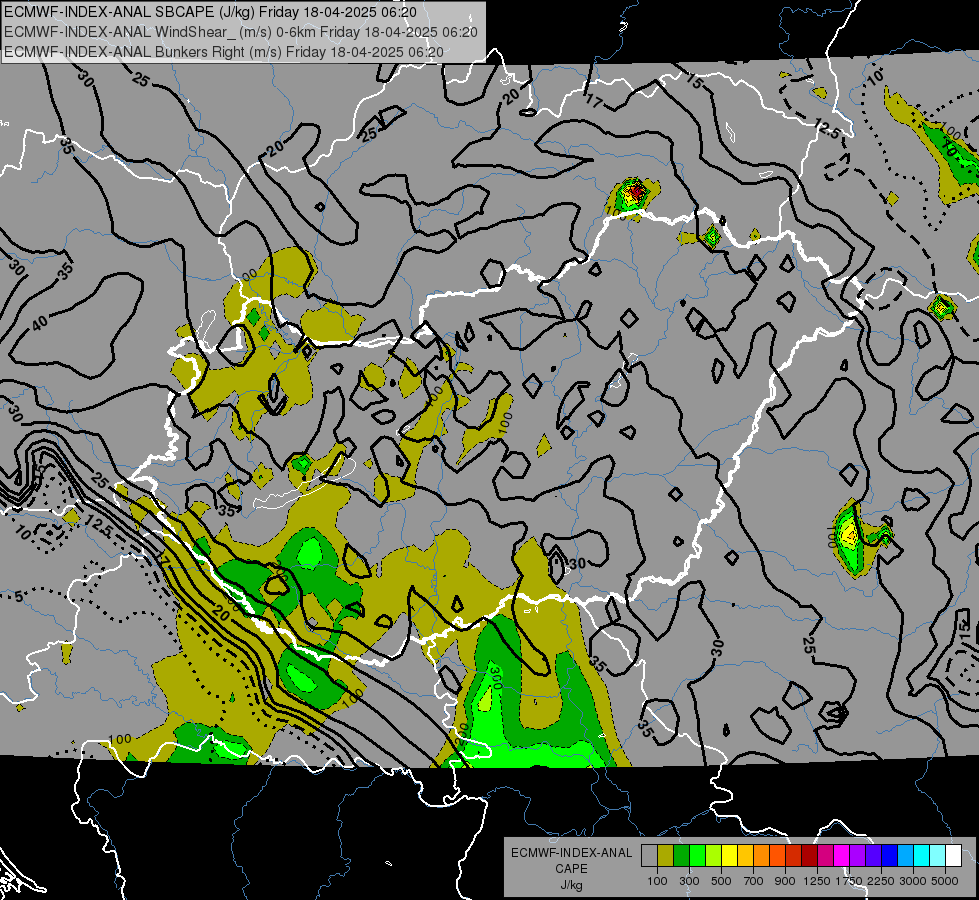Click the 40 contour label on the map
979x900 pixels.
pos(39,323)
